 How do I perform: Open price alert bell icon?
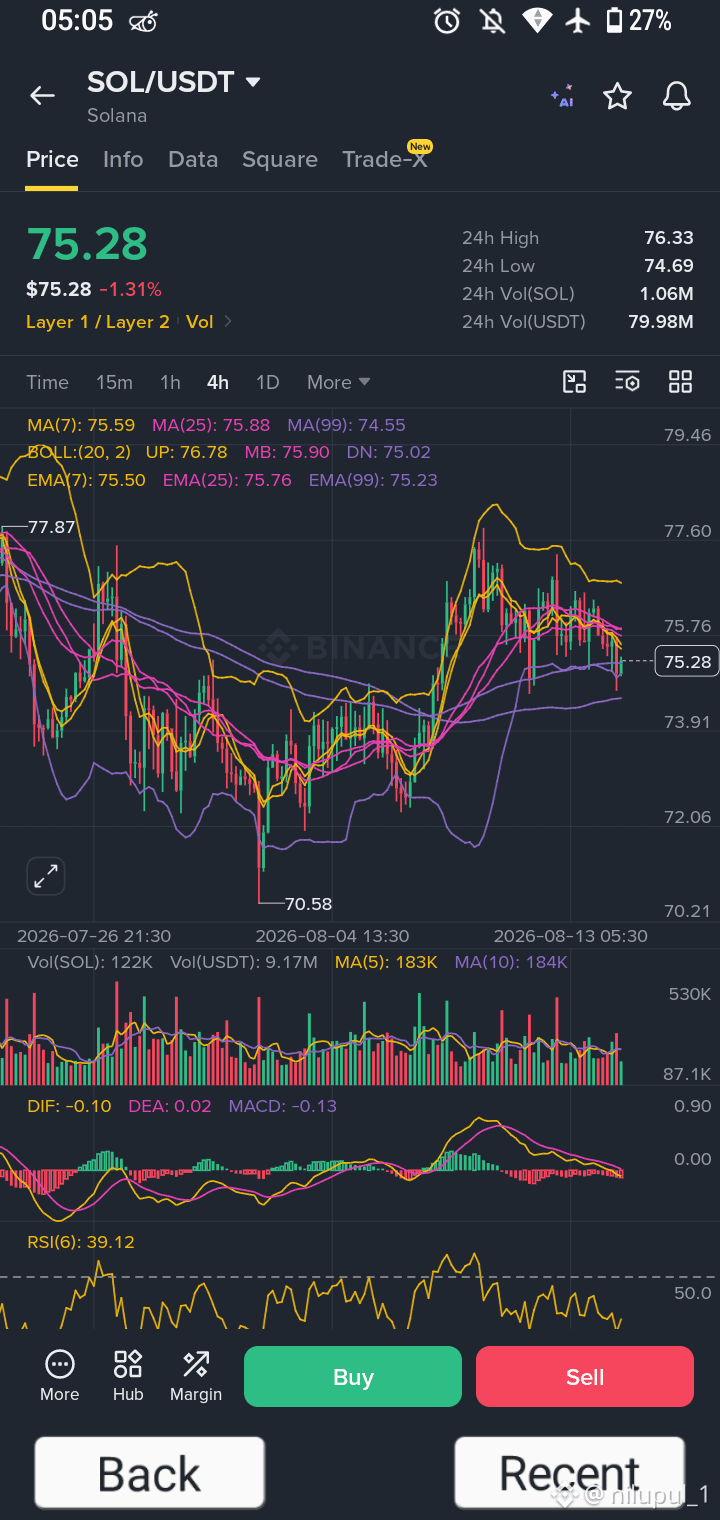677,96
